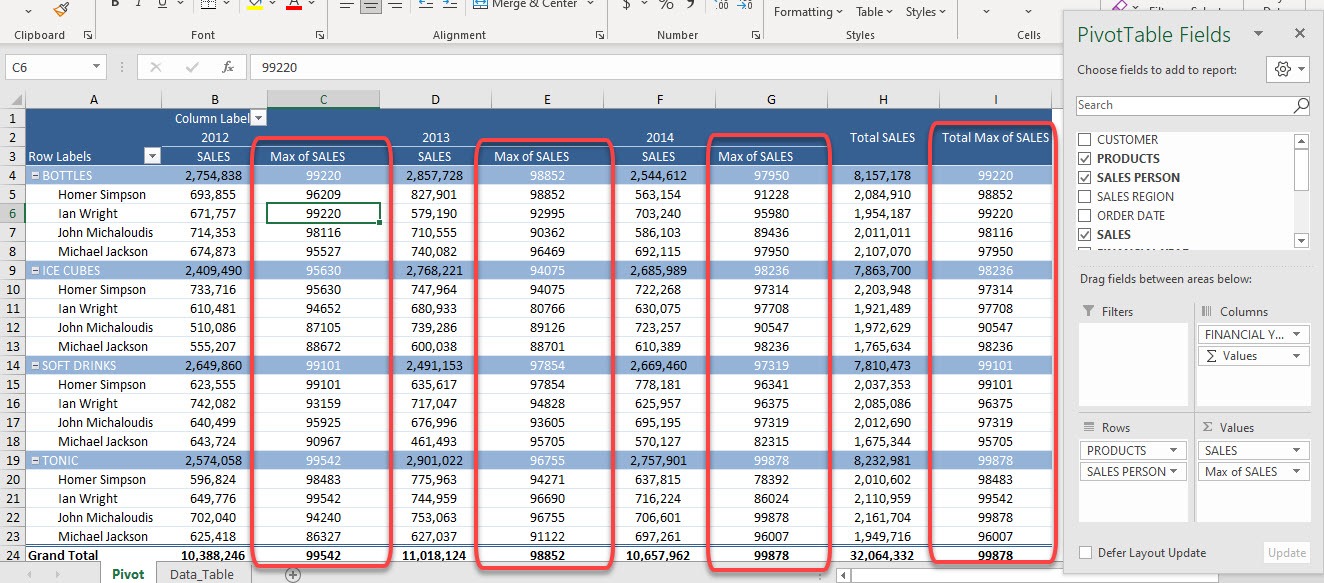
Task: Check the CUSTOMER field checkbox
Action: (x=1085, y=140)
